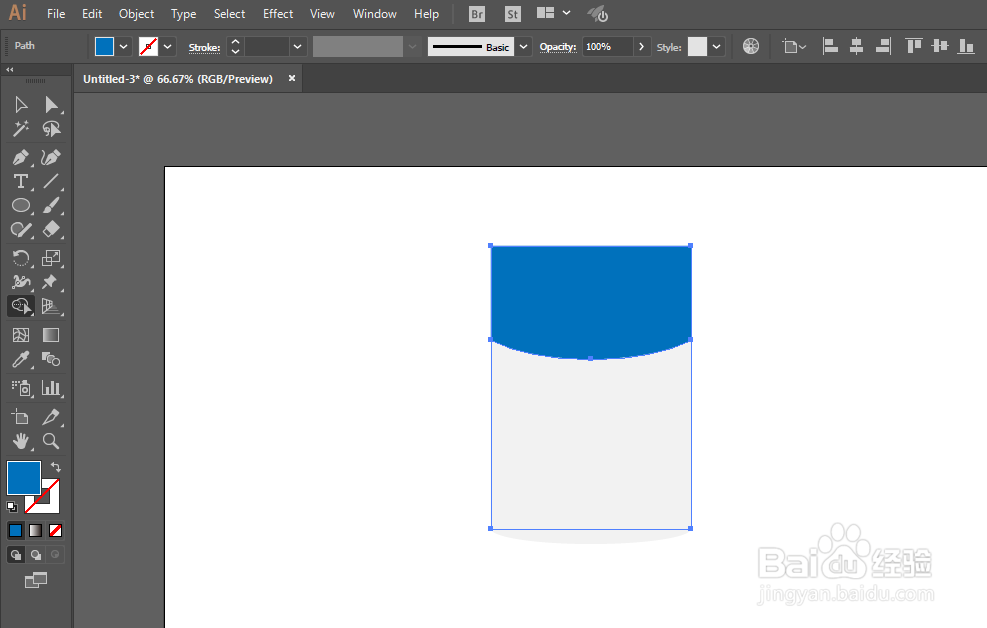Expand the Stroke style Basic dropdown

(x=522, y=46)
